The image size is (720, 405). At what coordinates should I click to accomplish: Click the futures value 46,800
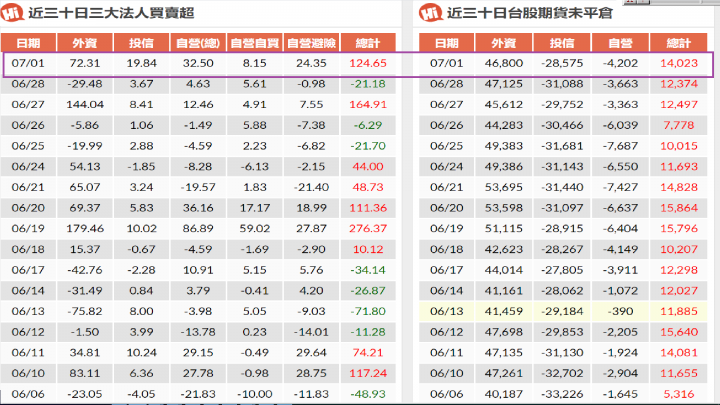click(x=504, y=63)
